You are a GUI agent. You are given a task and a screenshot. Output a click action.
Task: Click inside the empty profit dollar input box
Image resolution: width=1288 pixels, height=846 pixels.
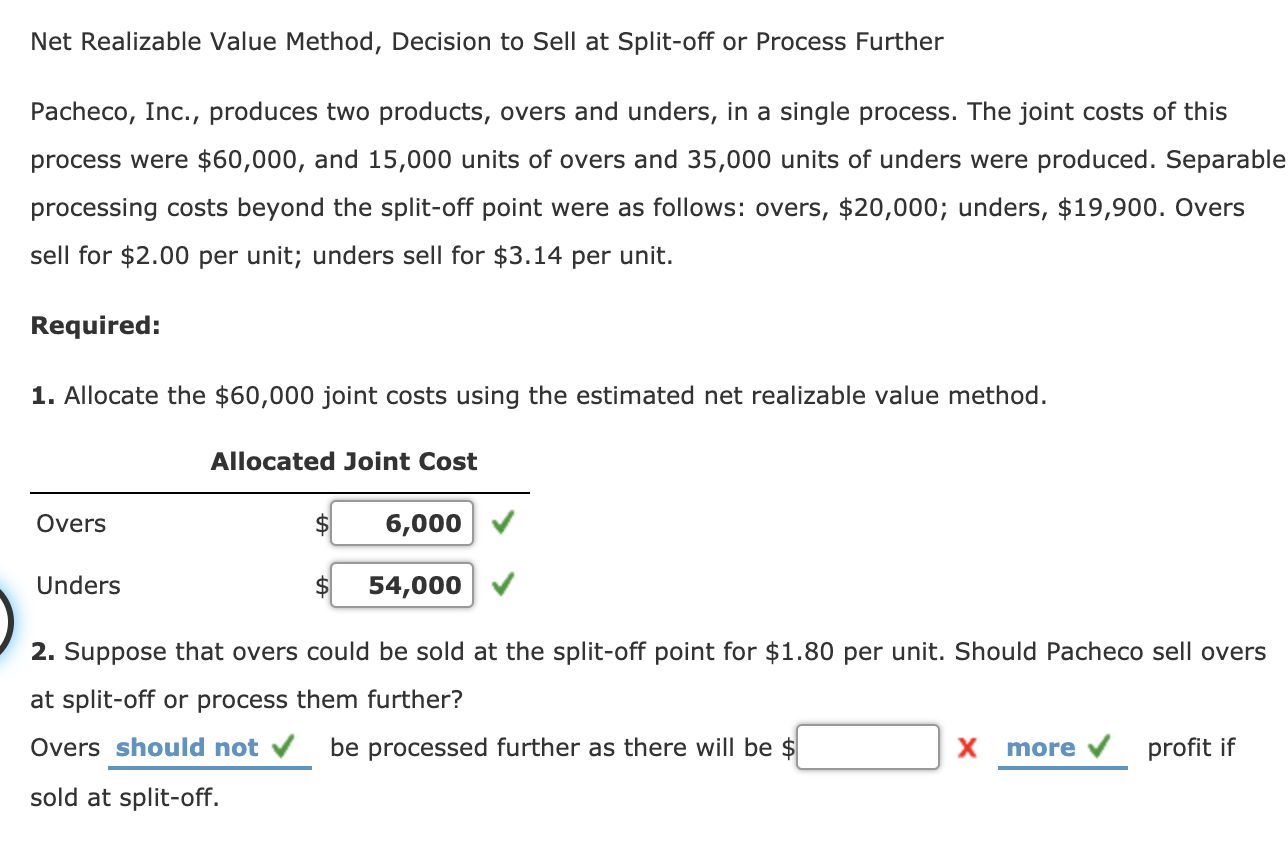coord(867,746)
